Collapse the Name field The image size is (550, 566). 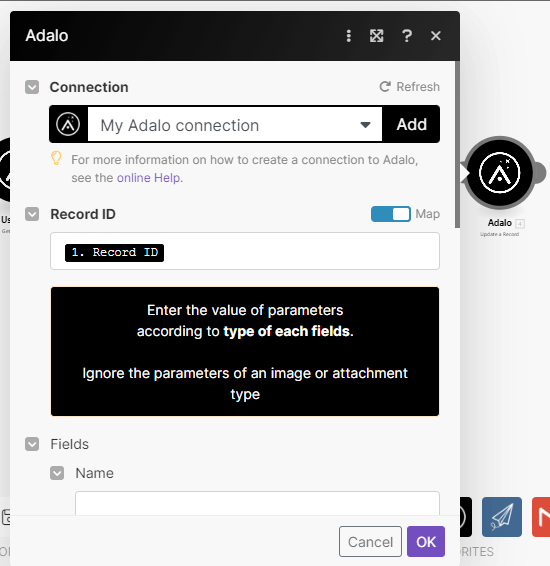tap(57, 473)
